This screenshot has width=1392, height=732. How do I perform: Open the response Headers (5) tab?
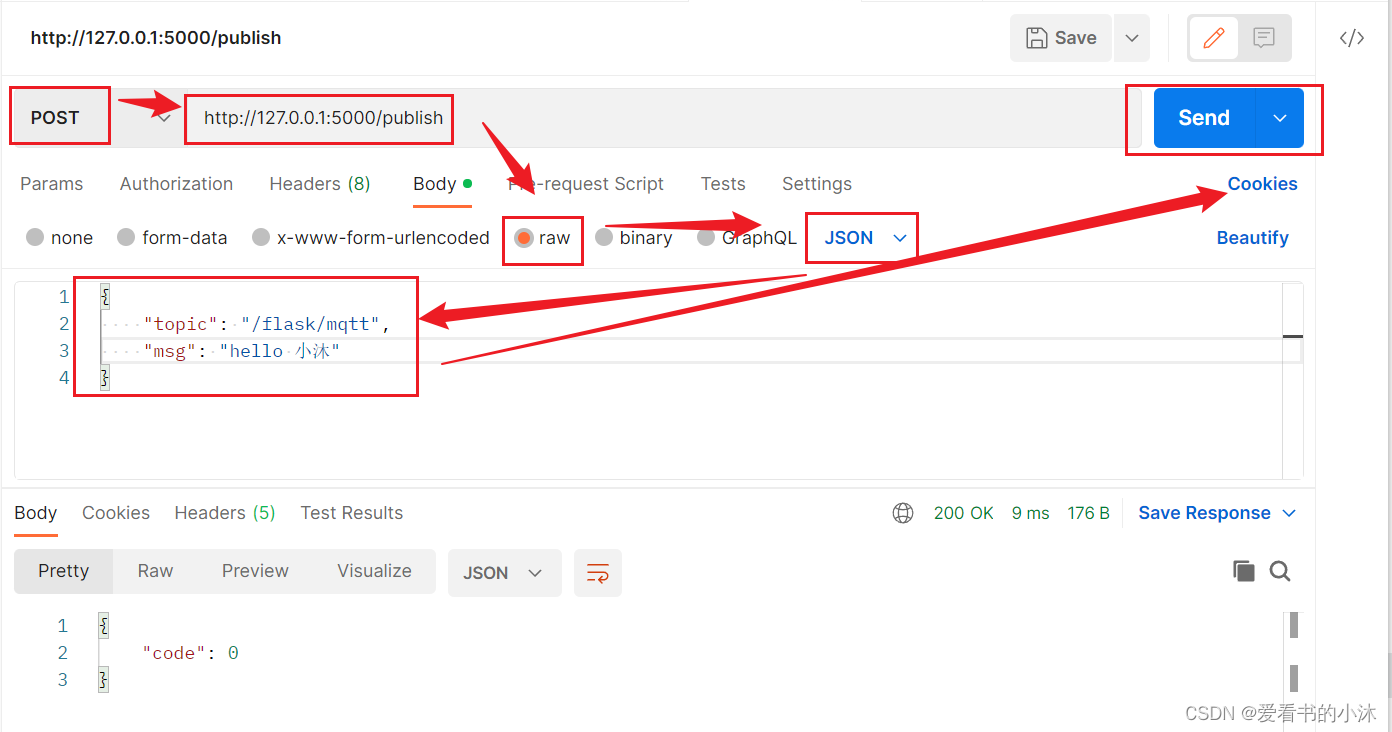[225, 513]
